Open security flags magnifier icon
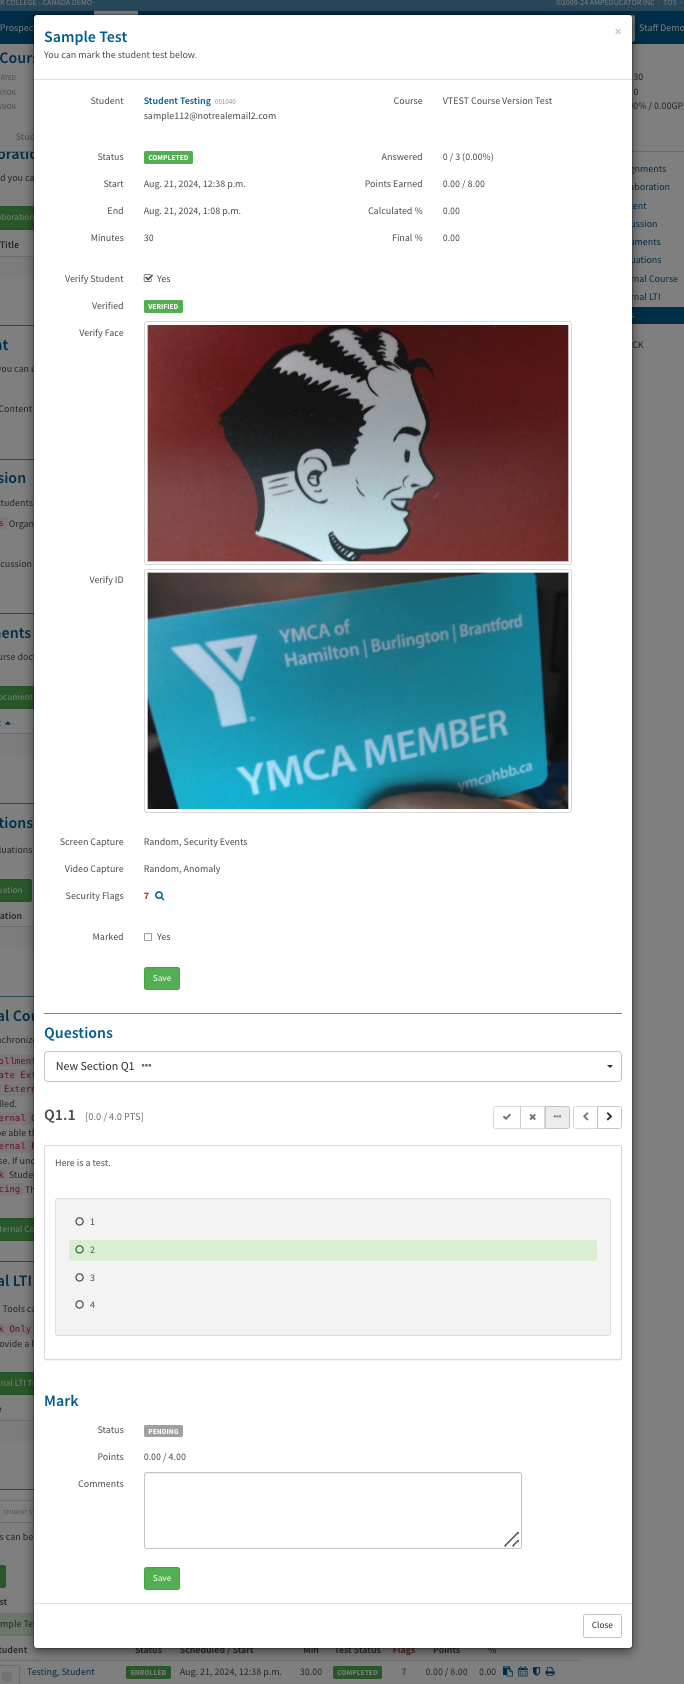 click(160, 896)
